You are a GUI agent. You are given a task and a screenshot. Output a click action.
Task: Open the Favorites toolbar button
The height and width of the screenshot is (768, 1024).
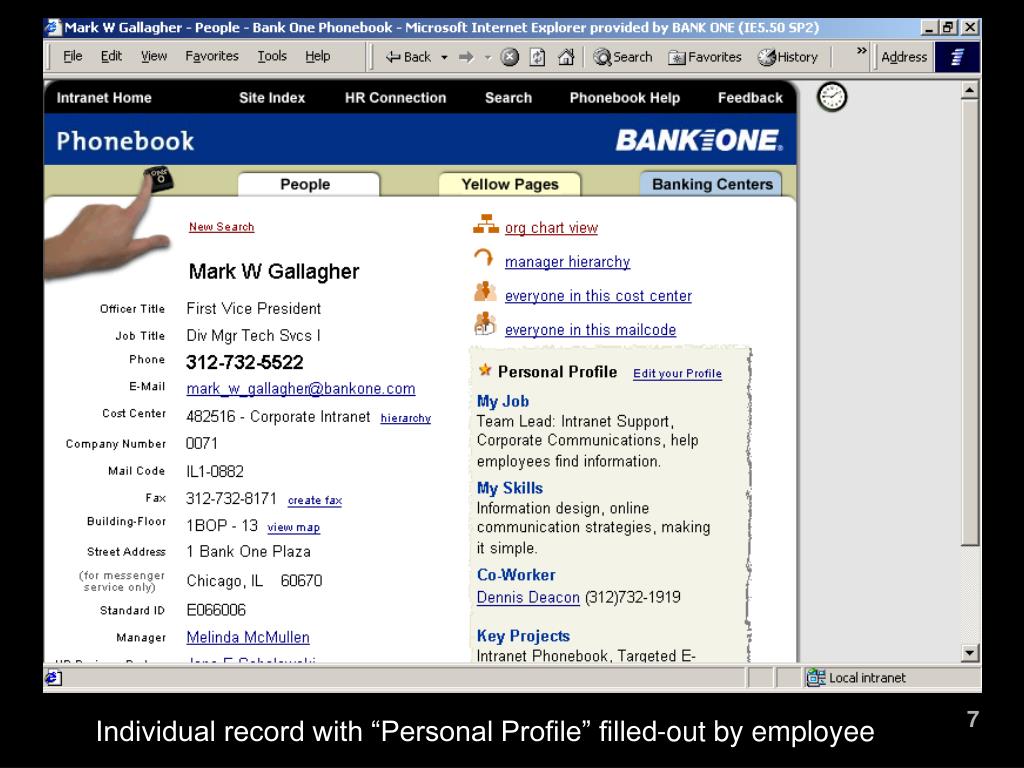click(x=705, y=57)
